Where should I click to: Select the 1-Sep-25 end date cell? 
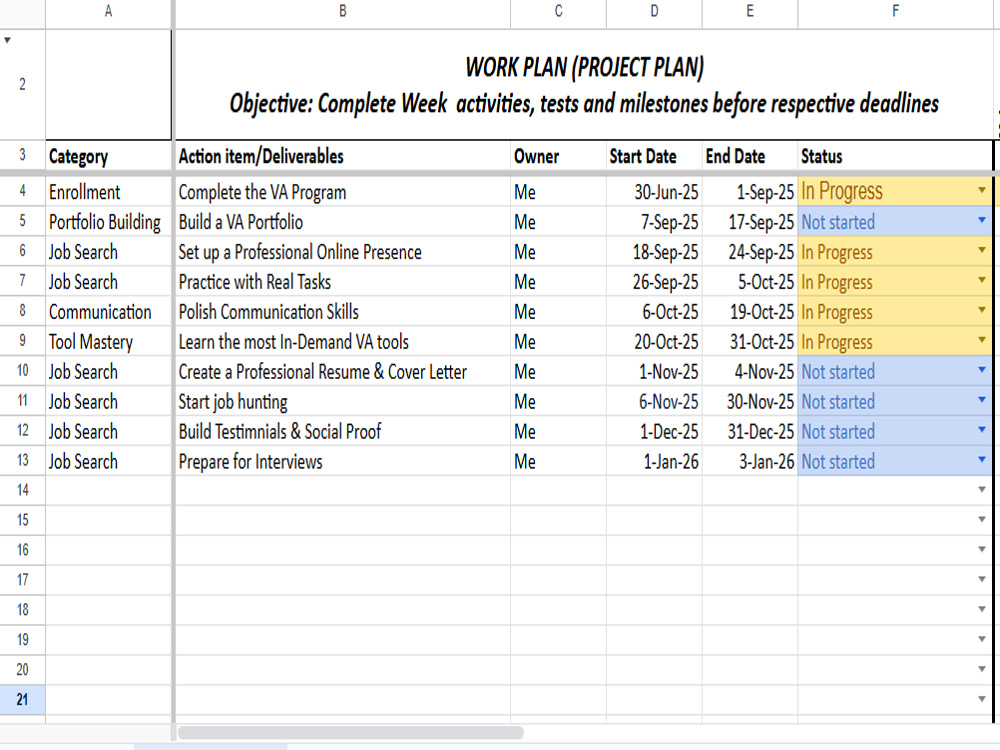coord(750,191)
